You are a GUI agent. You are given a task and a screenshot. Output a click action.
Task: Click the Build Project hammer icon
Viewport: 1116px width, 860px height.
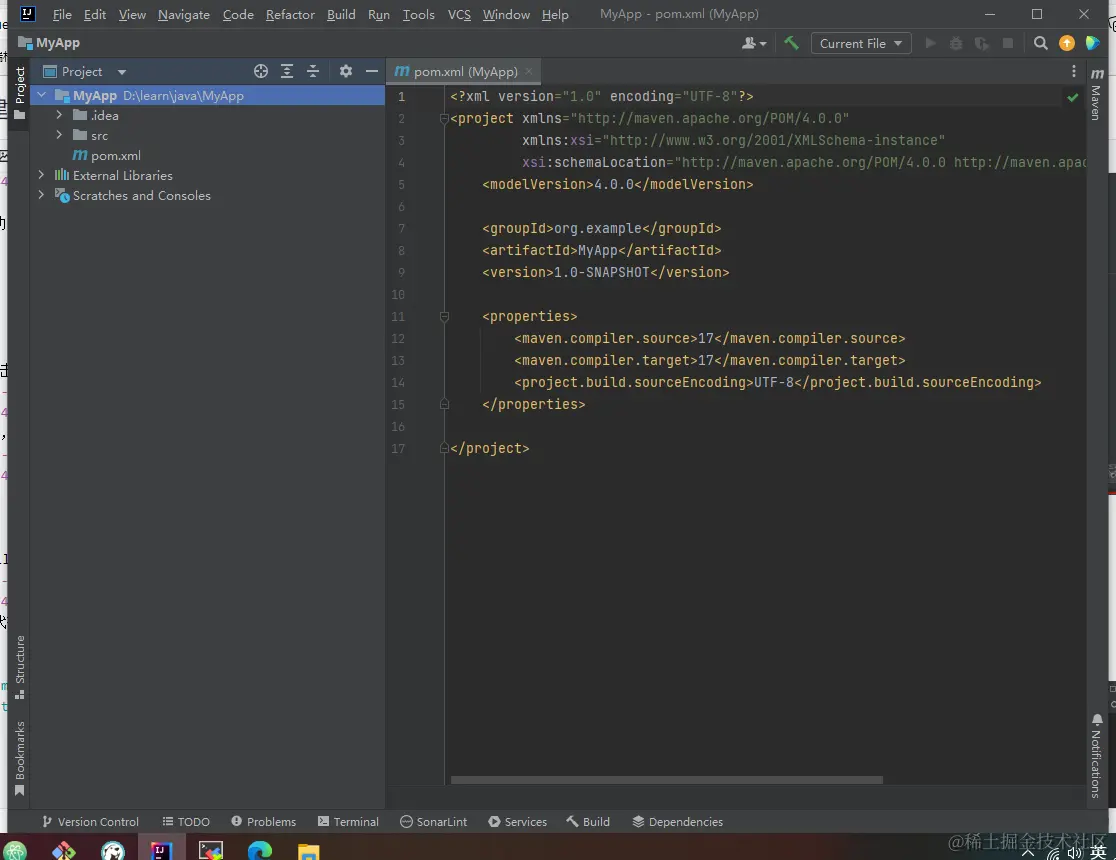[x=791, y=43]
